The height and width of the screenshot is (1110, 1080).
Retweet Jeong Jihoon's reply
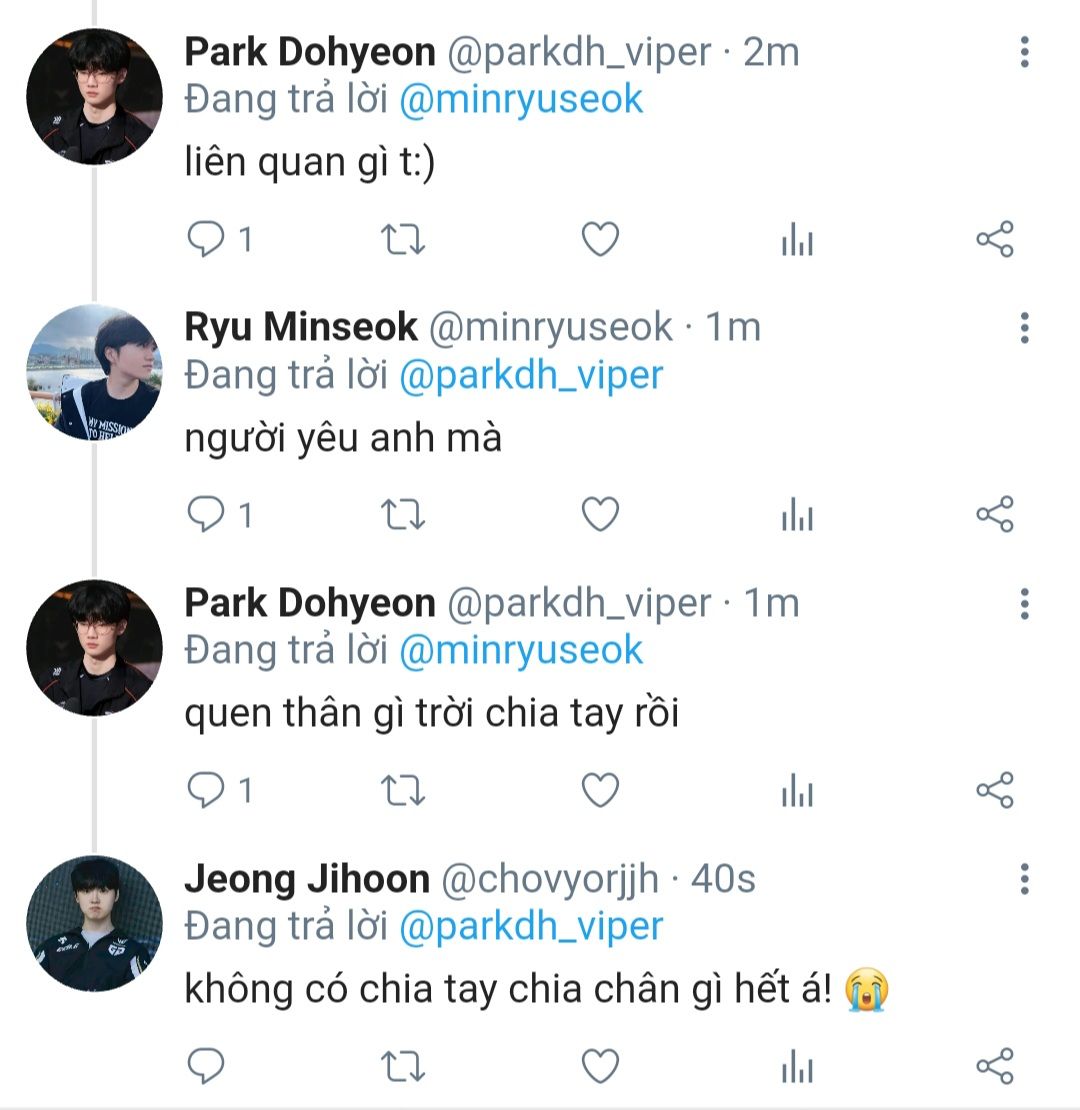point(404,1067)
